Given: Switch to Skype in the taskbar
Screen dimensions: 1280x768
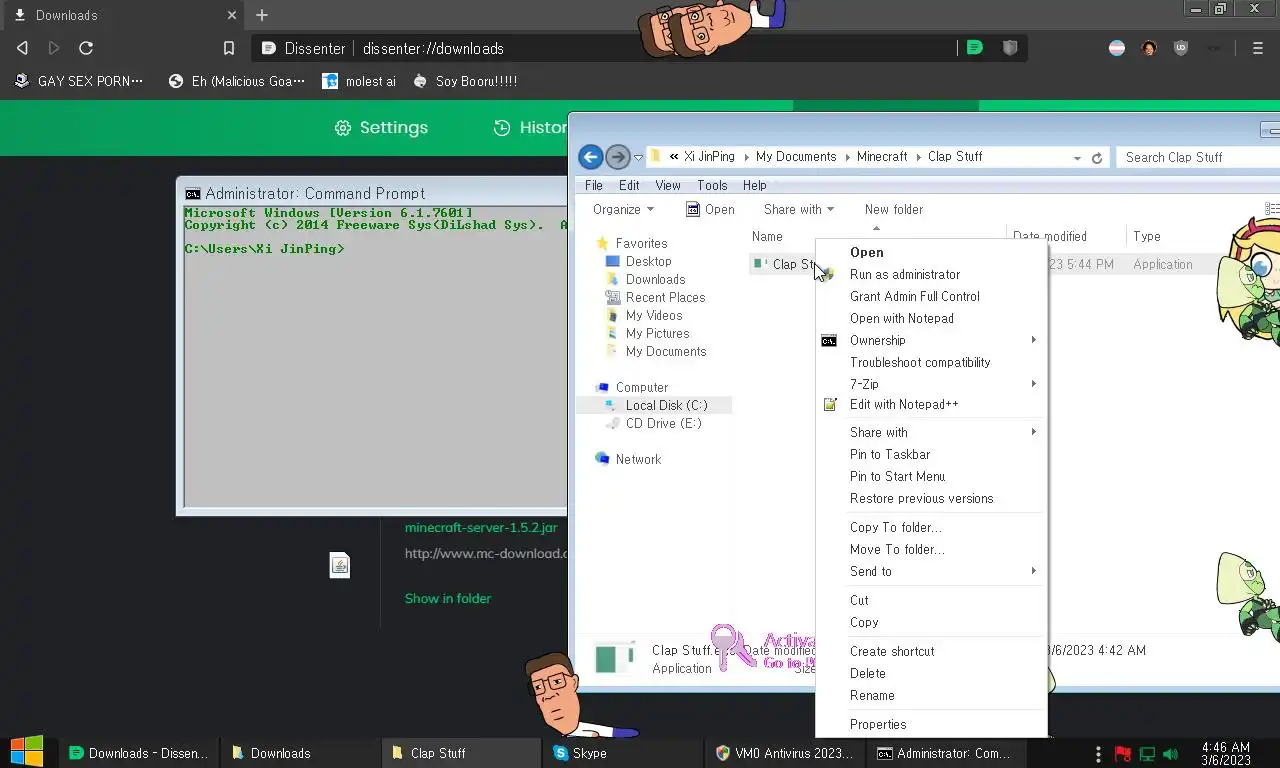Looking at the screenshot, I should [622, 753].
